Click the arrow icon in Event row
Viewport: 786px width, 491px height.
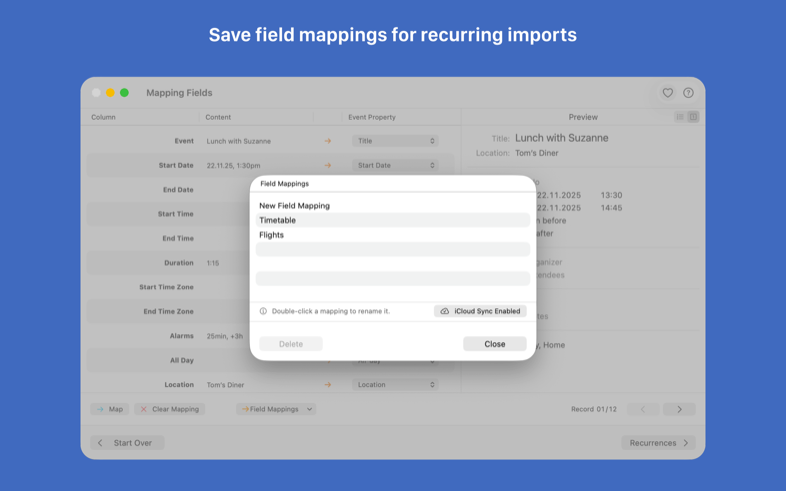(327, 141)
